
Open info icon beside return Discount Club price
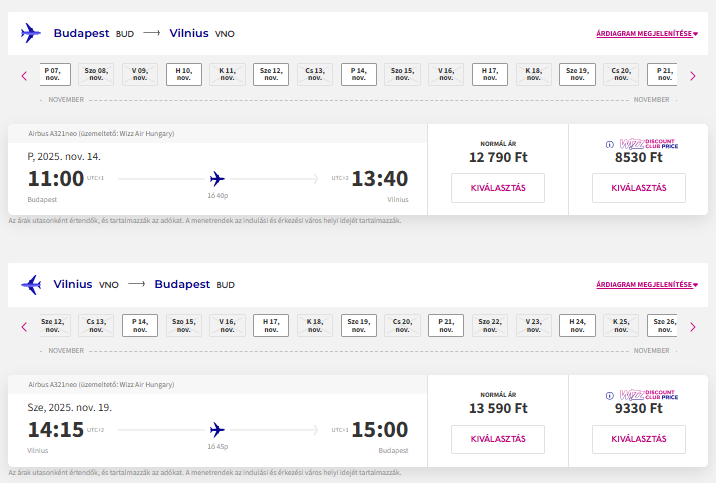pyautogui.click(x=610, y=396)
